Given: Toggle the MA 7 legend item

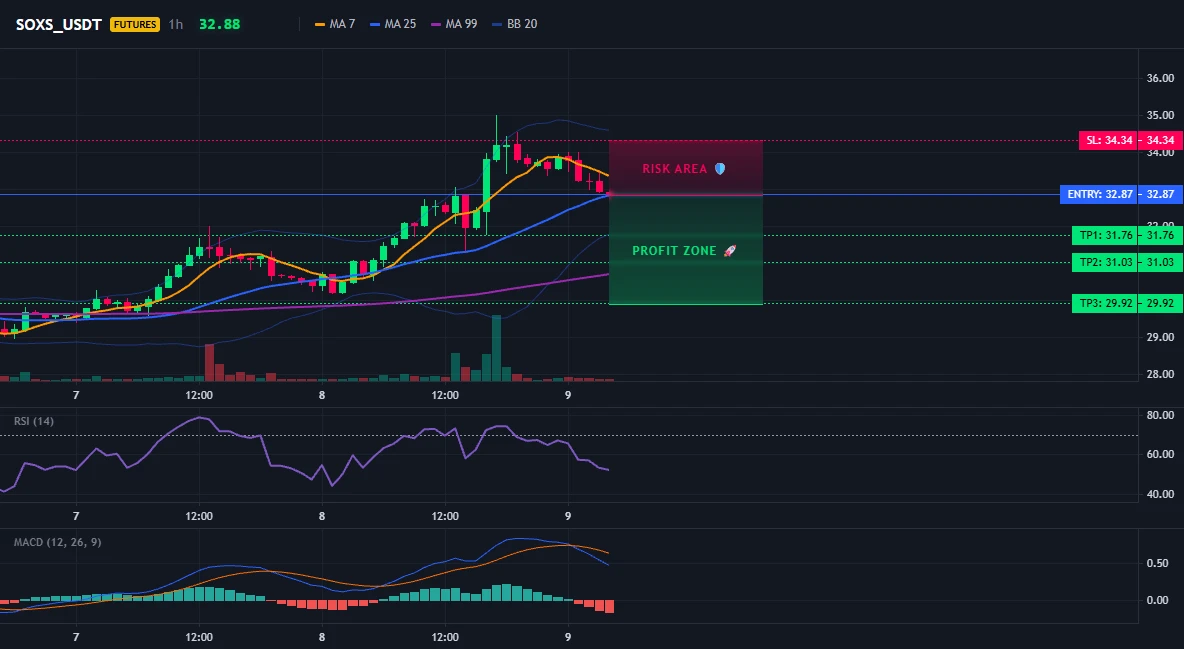Looking at the screenshot, I should coord(335,24).
